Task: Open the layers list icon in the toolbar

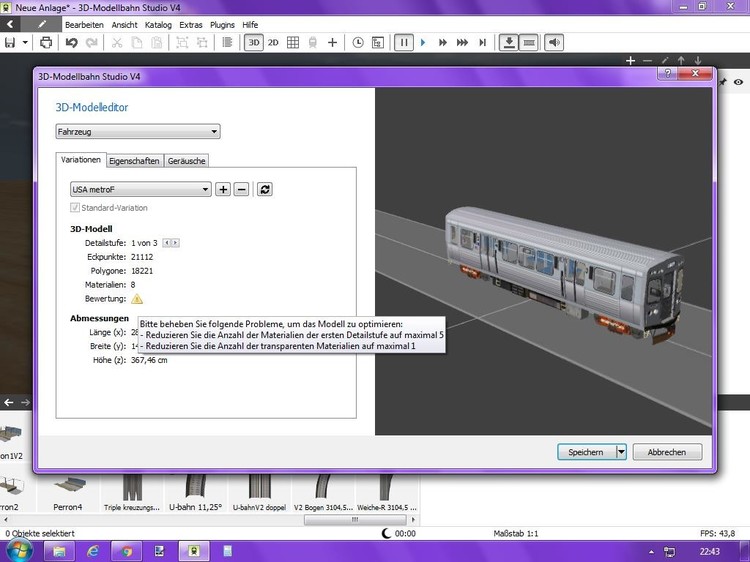Action: pos(227,43)
